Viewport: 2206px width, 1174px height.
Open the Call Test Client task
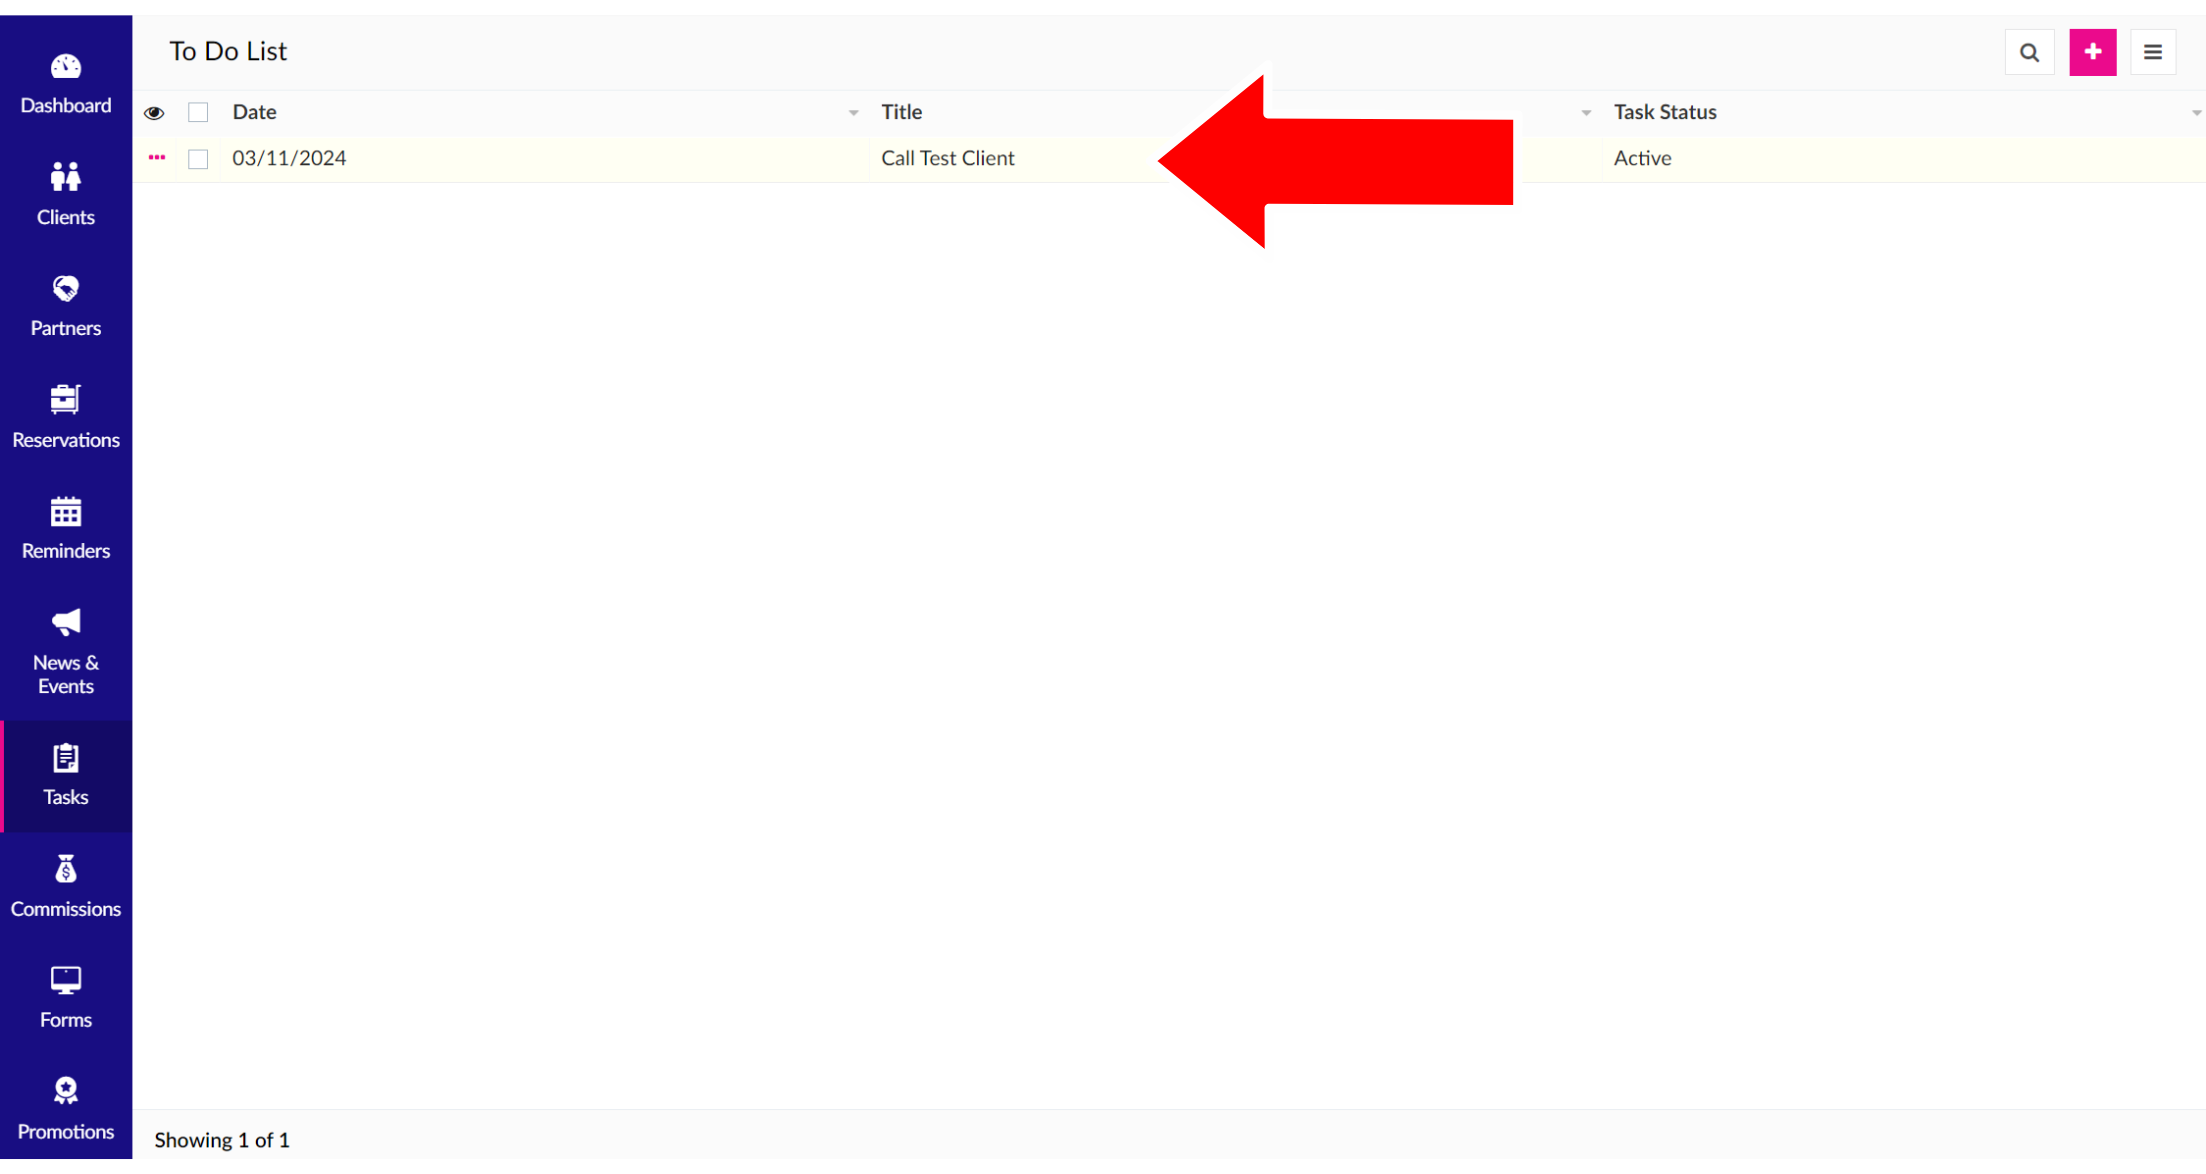click(x=947, y=158)
